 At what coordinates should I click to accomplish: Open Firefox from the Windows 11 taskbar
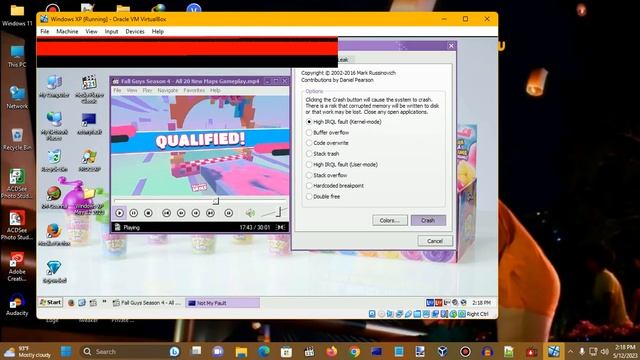point(331,351)
